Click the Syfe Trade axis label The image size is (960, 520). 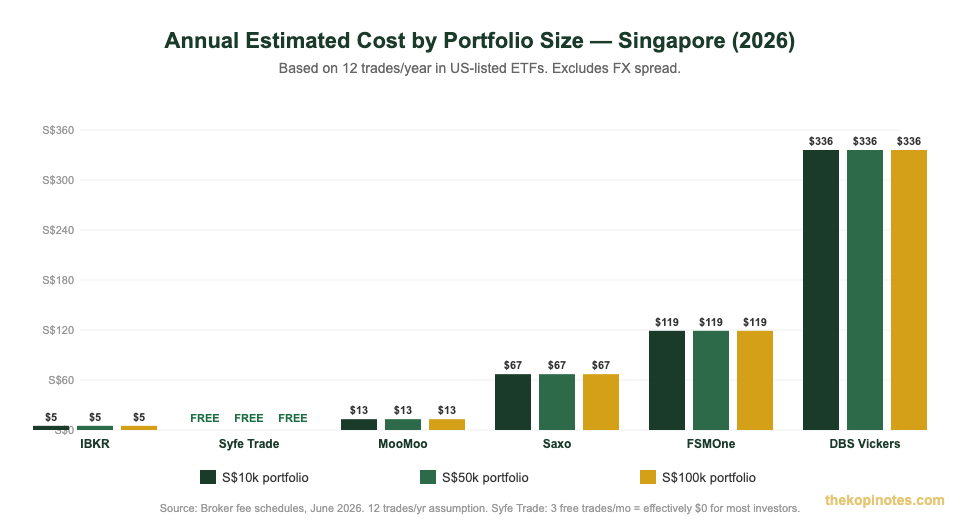[249, 444]
